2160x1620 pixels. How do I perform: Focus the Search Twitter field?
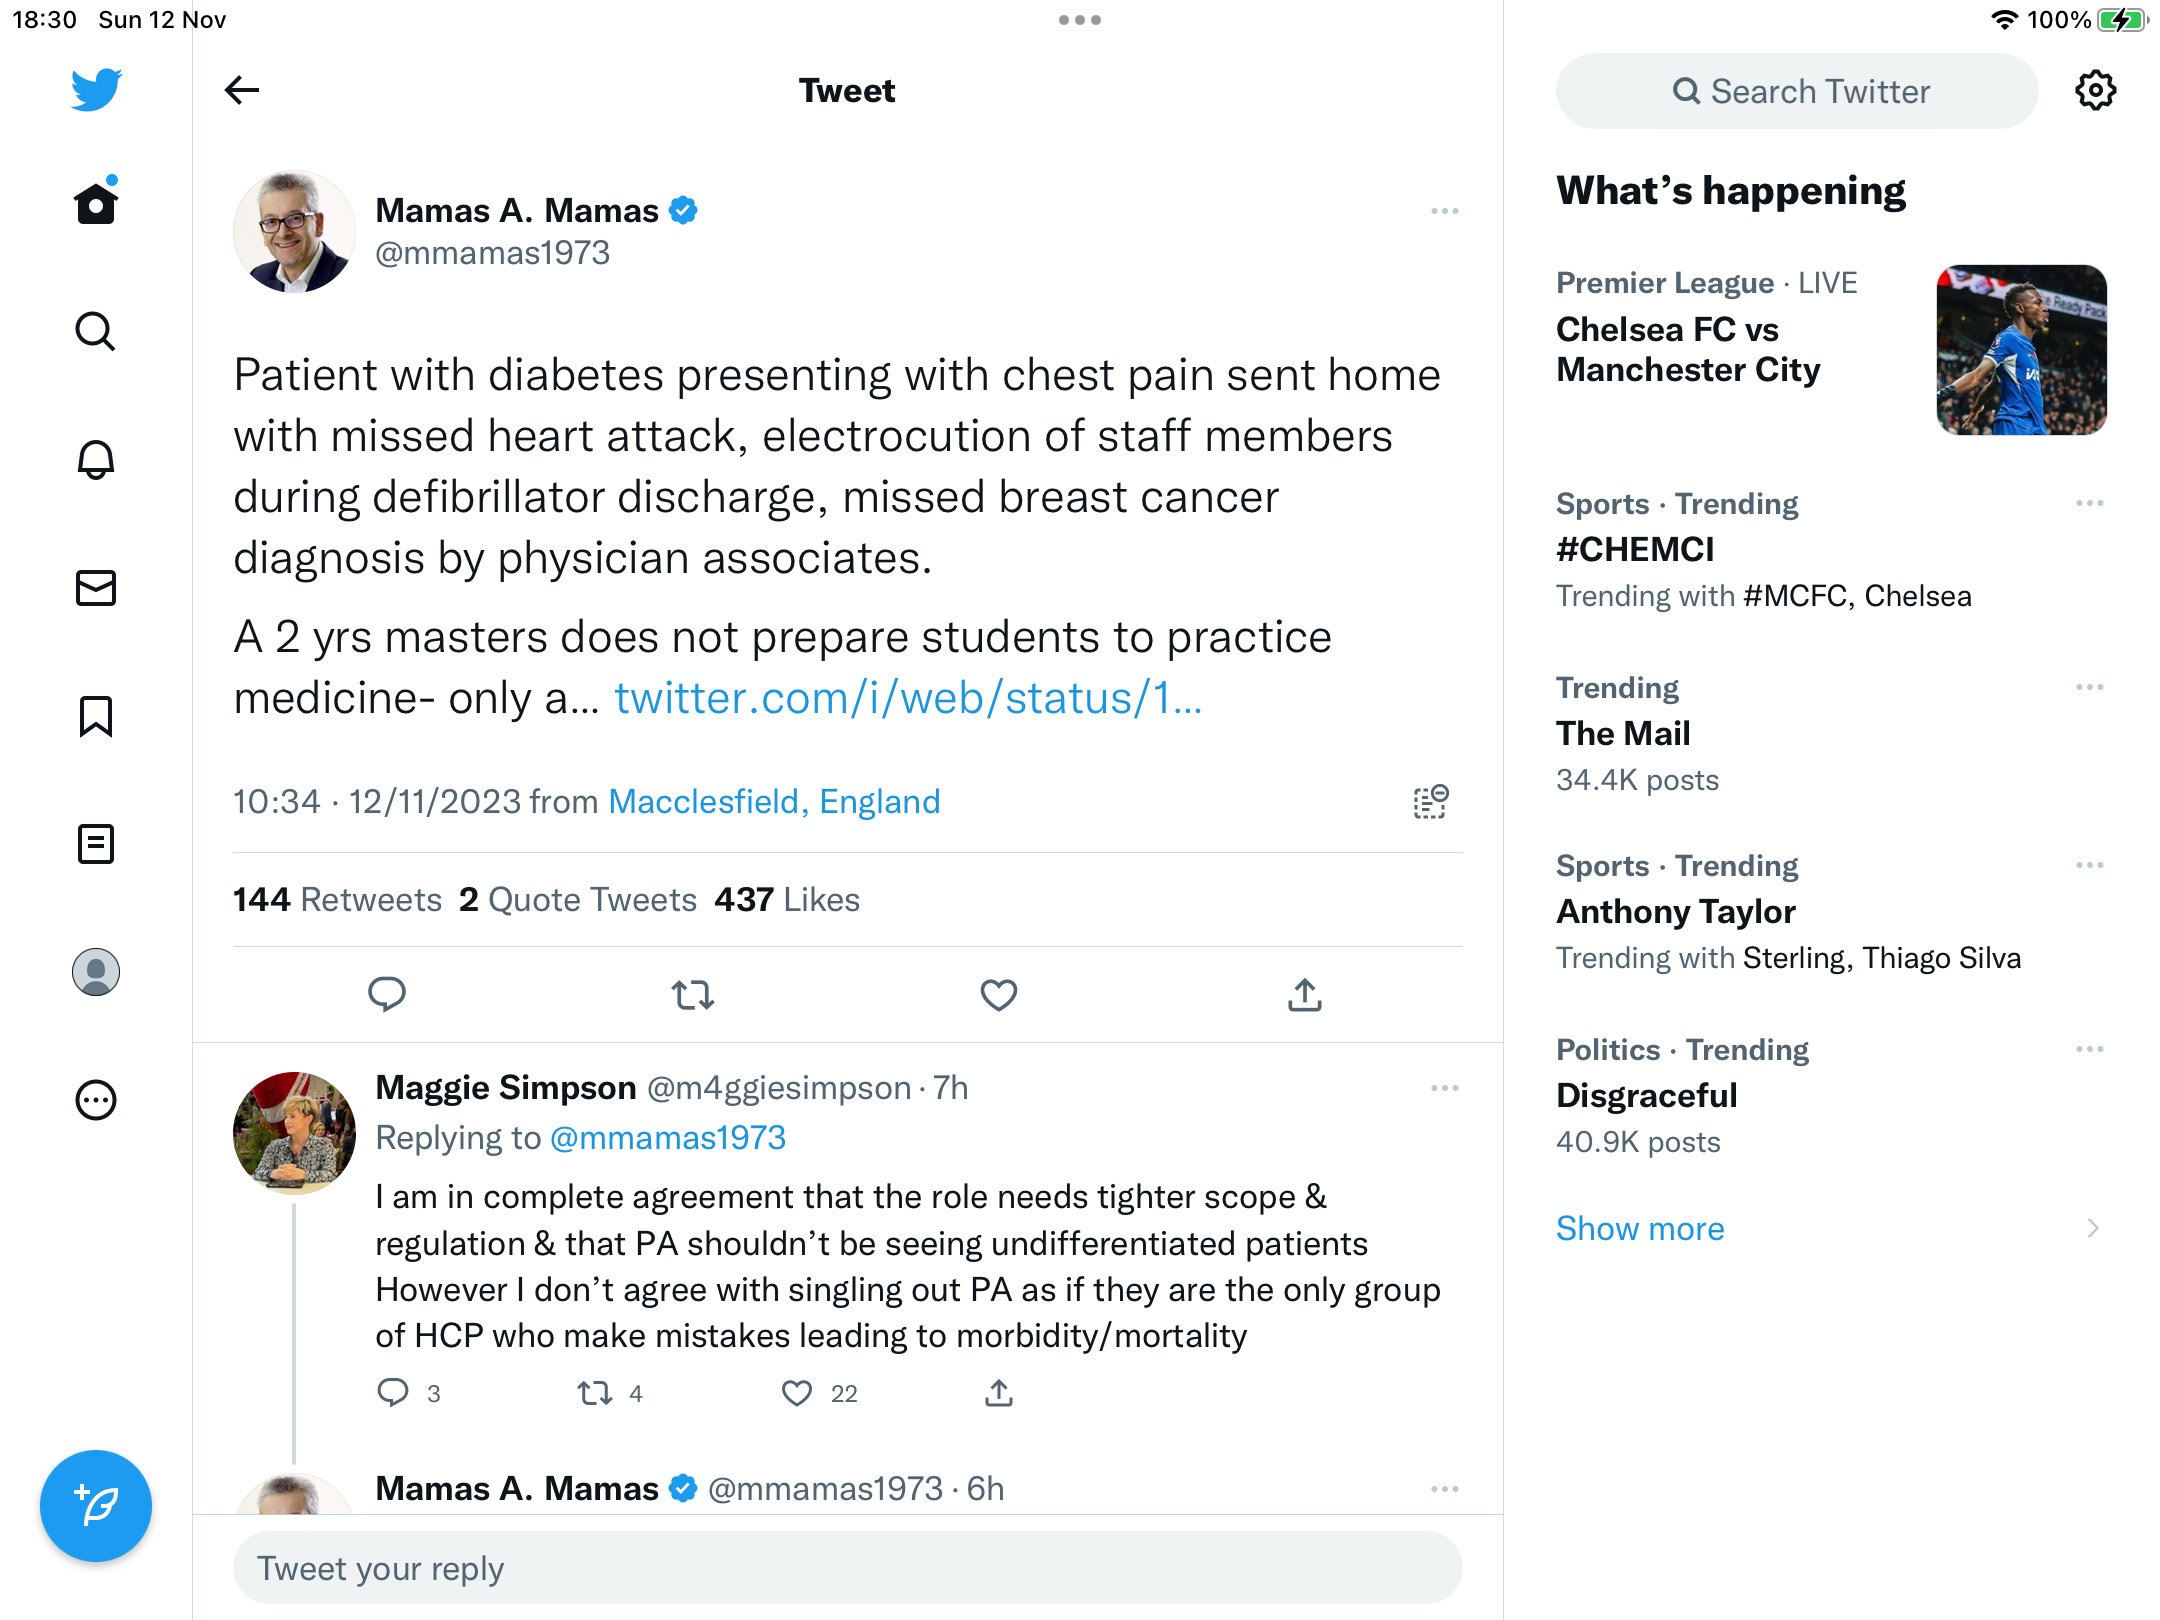[x=1796, y=91]
